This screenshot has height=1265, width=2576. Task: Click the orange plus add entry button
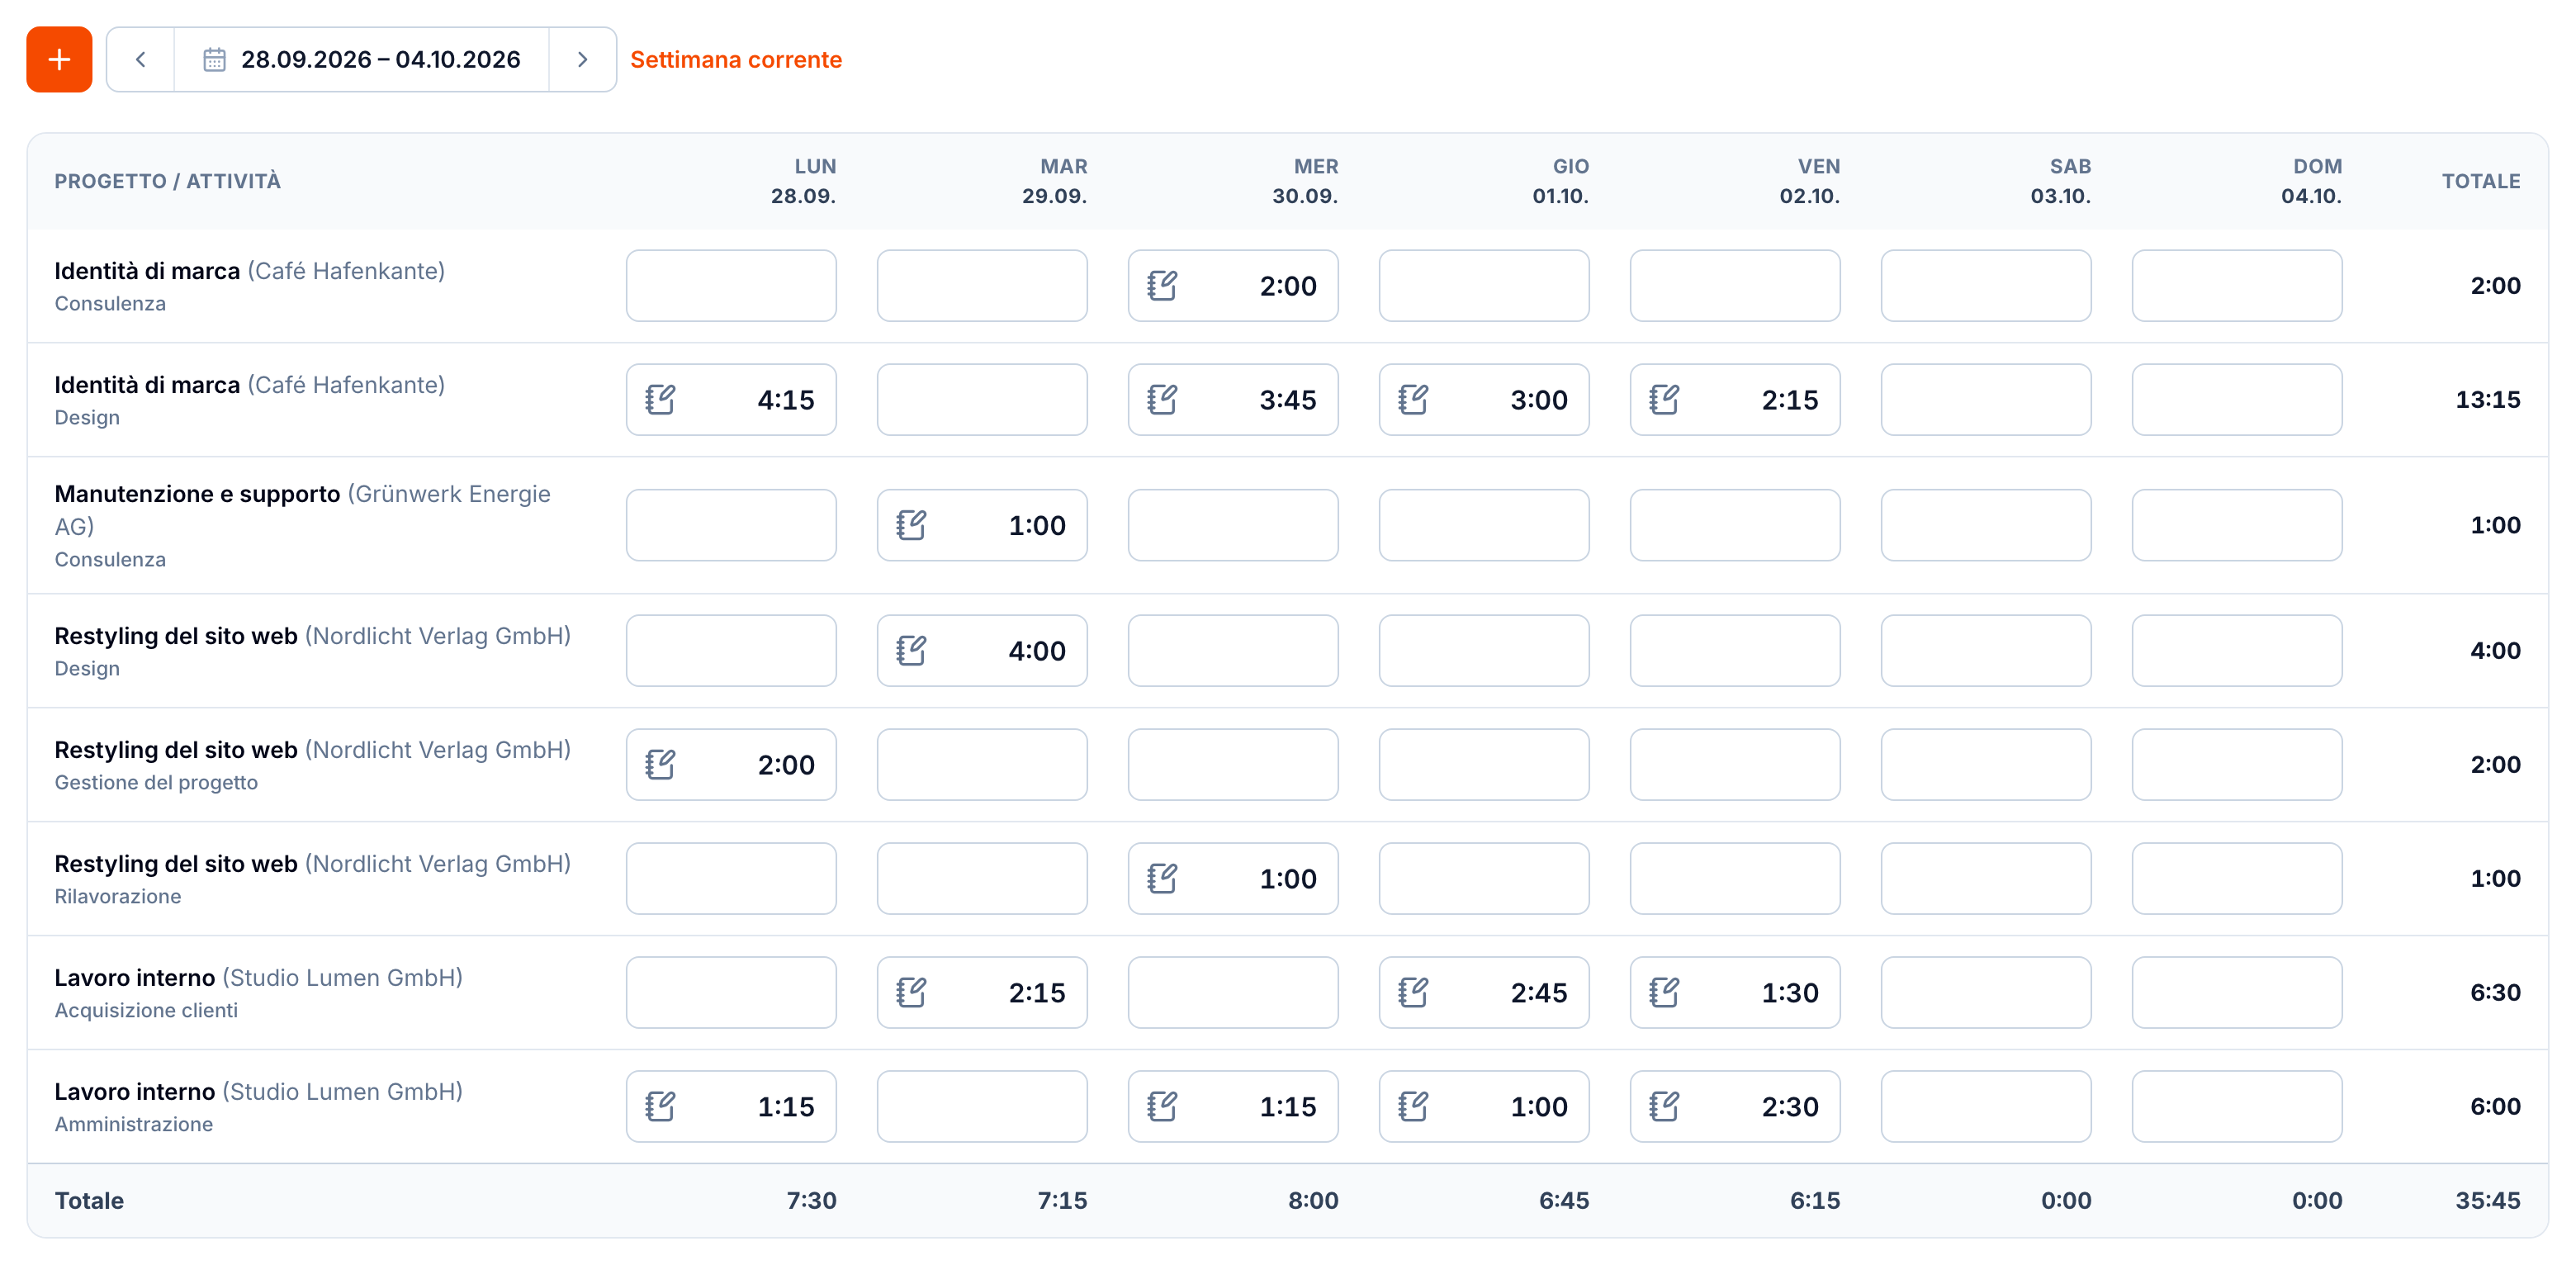click(x=59, y=59)
